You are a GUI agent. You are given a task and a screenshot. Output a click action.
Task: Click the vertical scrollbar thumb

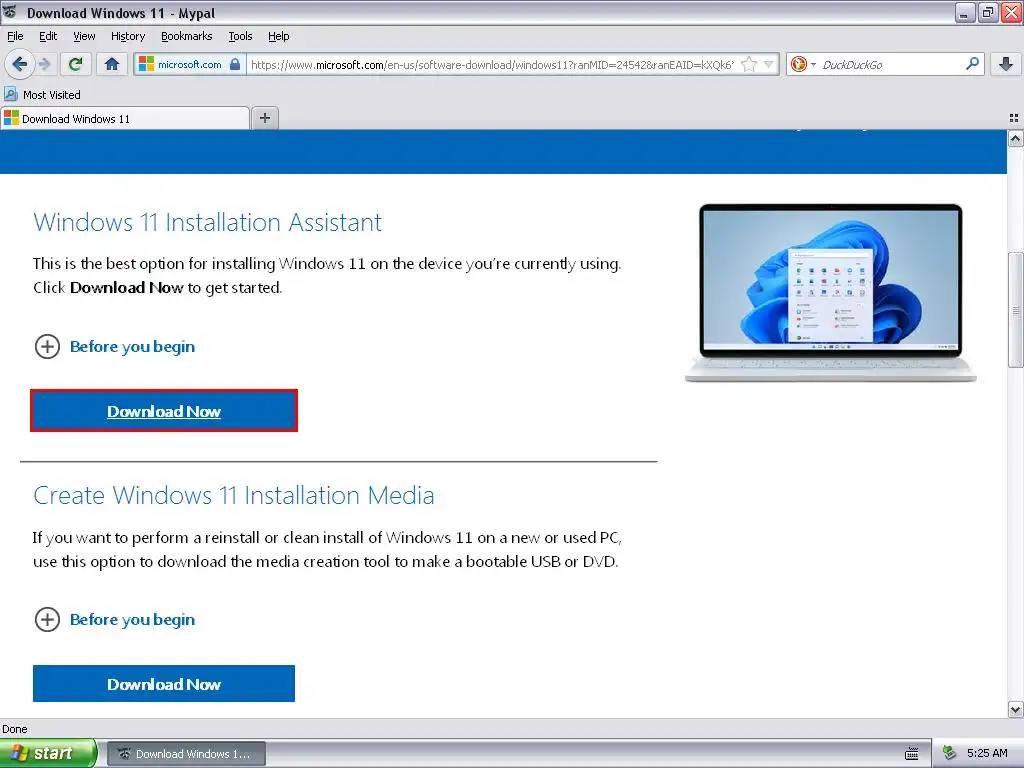(x=1015, y=309)
